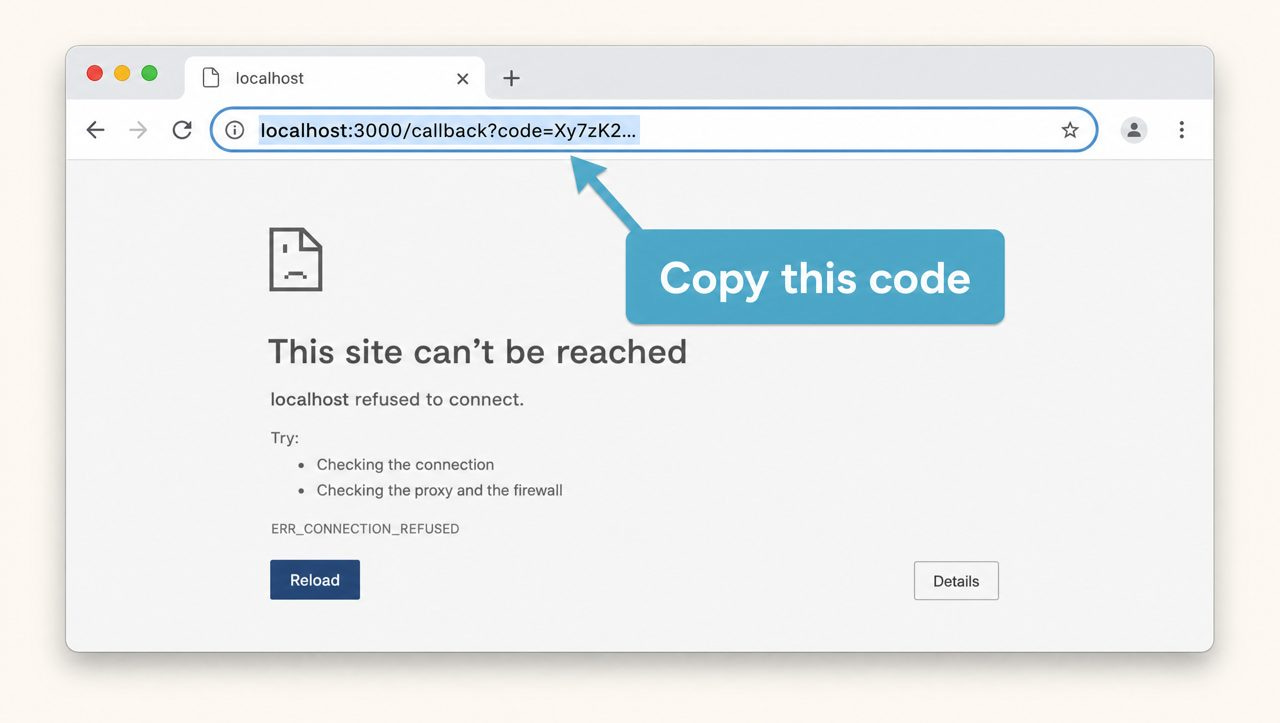This screenshot has width=1280, height=723.
Task: Go back with the back arrow
Action: click(95, 130)
